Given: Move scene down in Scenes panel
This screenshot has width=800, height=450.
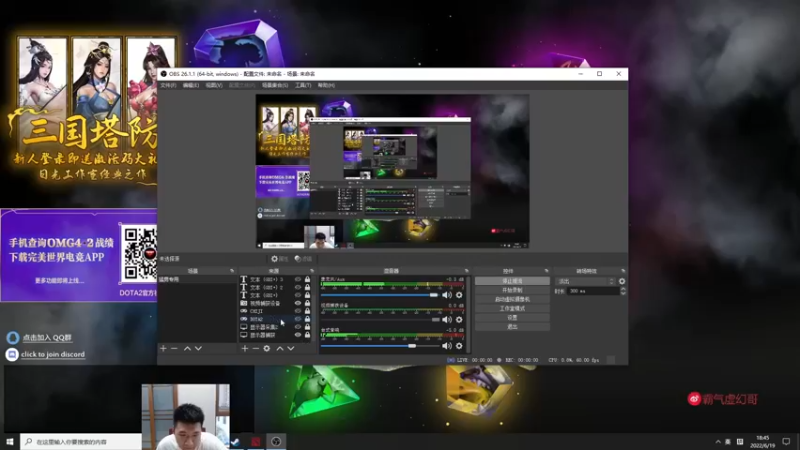Looking at the screenshot, I should click(x=198, y=348).
